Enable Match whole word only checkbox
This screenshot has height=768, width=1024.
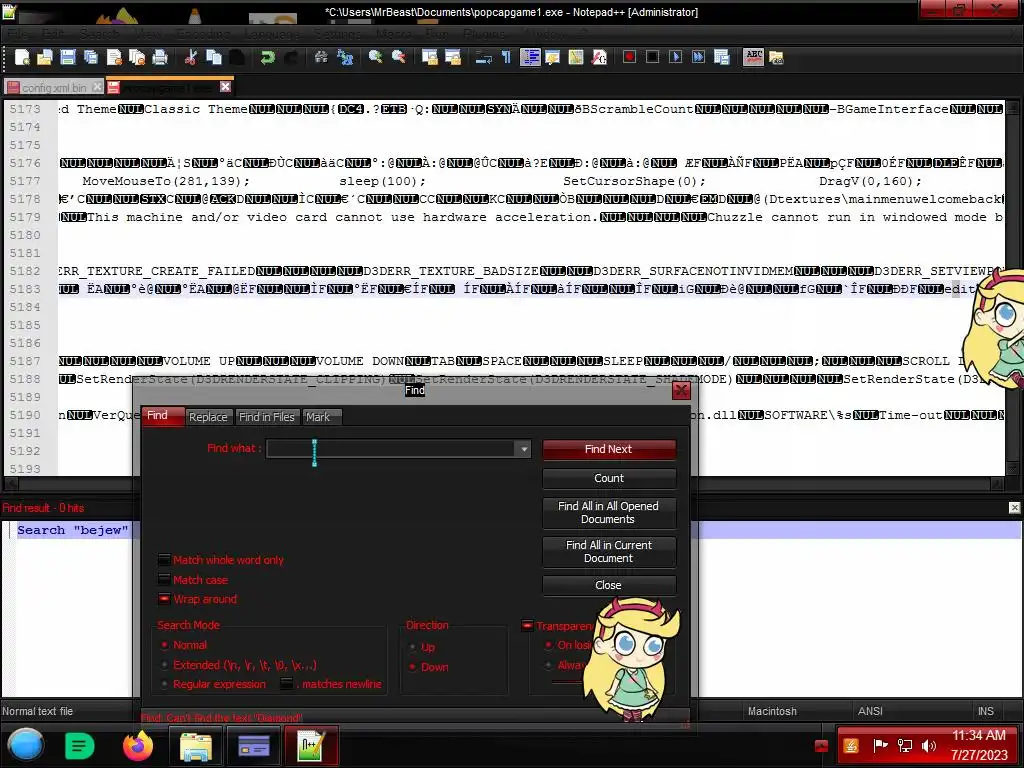(x=164, y=560)
